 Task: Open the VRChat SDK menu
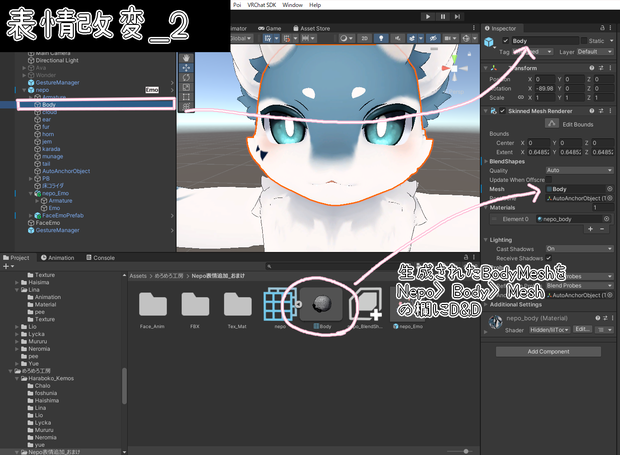[x=261, y=5]
